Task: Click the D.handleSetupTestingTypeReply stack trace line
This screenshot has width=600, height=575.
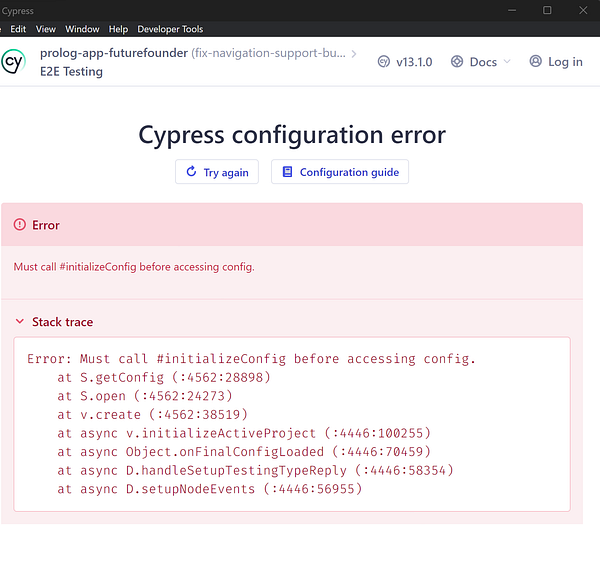Action: (256, 470)
